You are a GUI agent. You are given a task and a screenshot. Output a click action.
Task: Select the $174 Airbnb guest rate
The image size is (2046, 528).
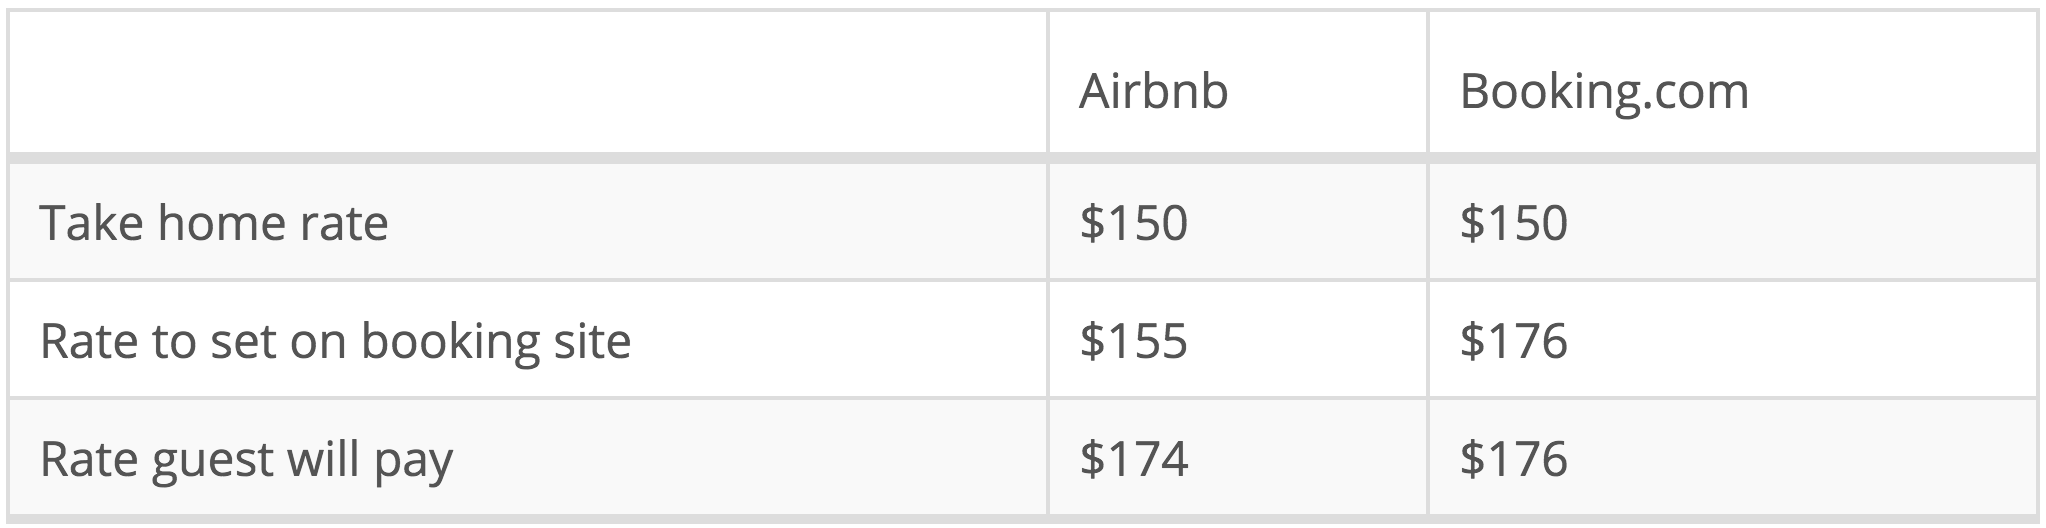(x=1133, y=460)
